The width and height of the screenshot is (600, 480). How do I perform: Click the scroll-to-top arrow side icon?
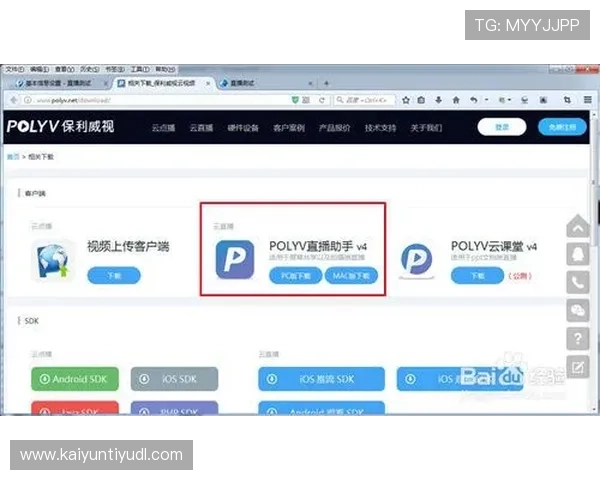tap(578, 227)
